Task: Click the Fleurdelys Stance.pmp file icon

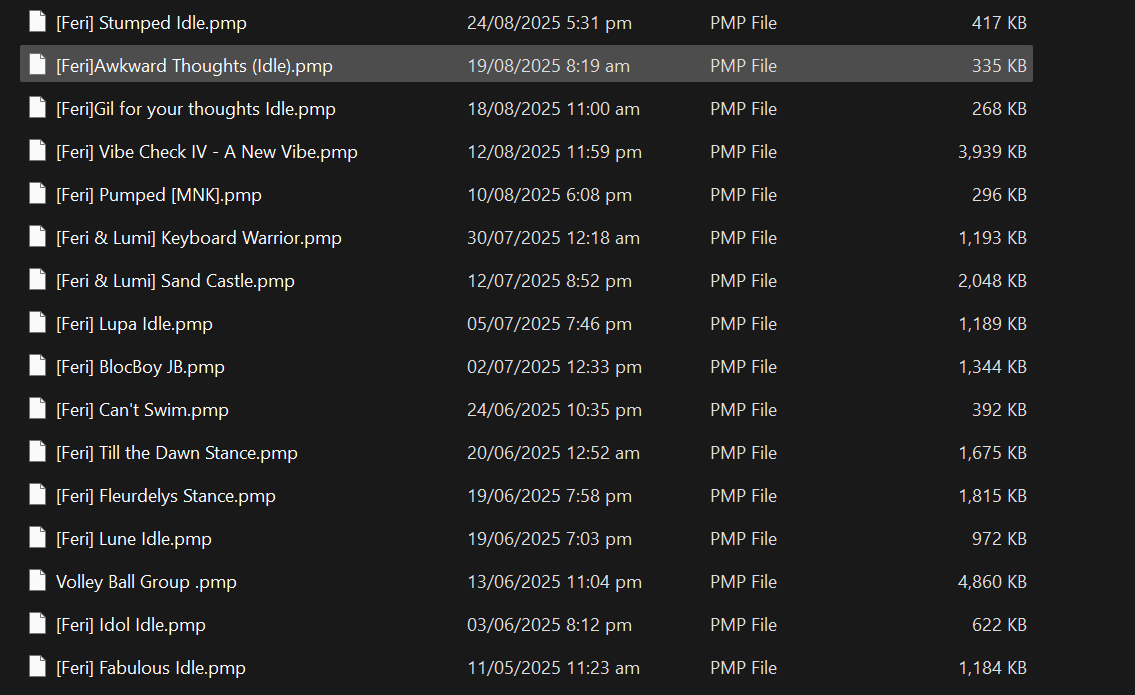Action: click(38, 494)
